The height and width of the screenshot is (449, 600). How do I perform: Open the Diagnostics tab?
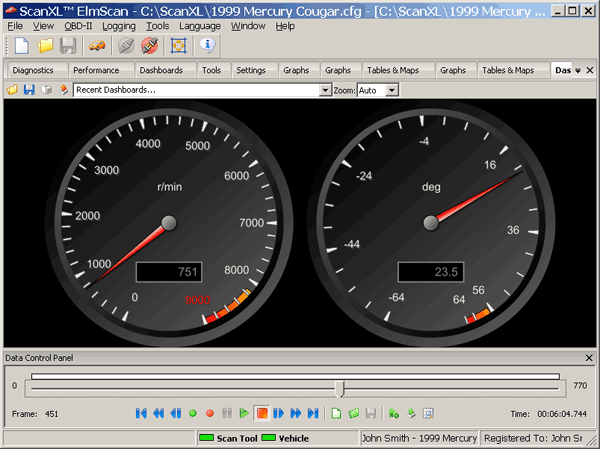pos(34,71)
